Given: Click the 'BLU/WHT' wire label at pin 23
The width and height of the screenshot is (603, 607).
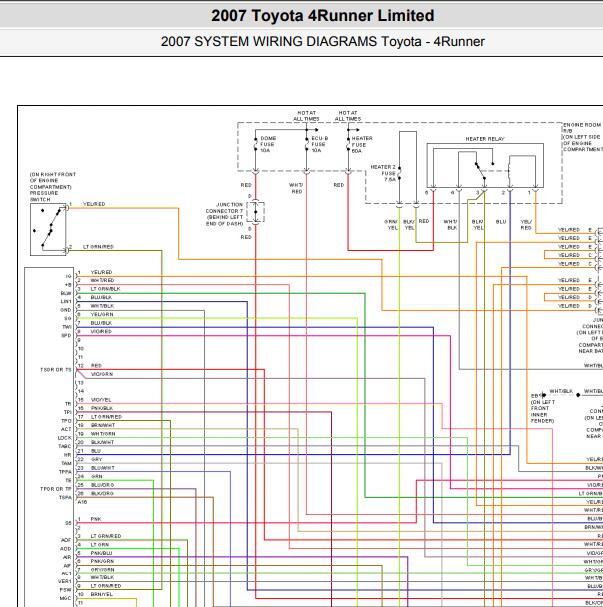Looking at the screenshot, I should tap(103, 468).
